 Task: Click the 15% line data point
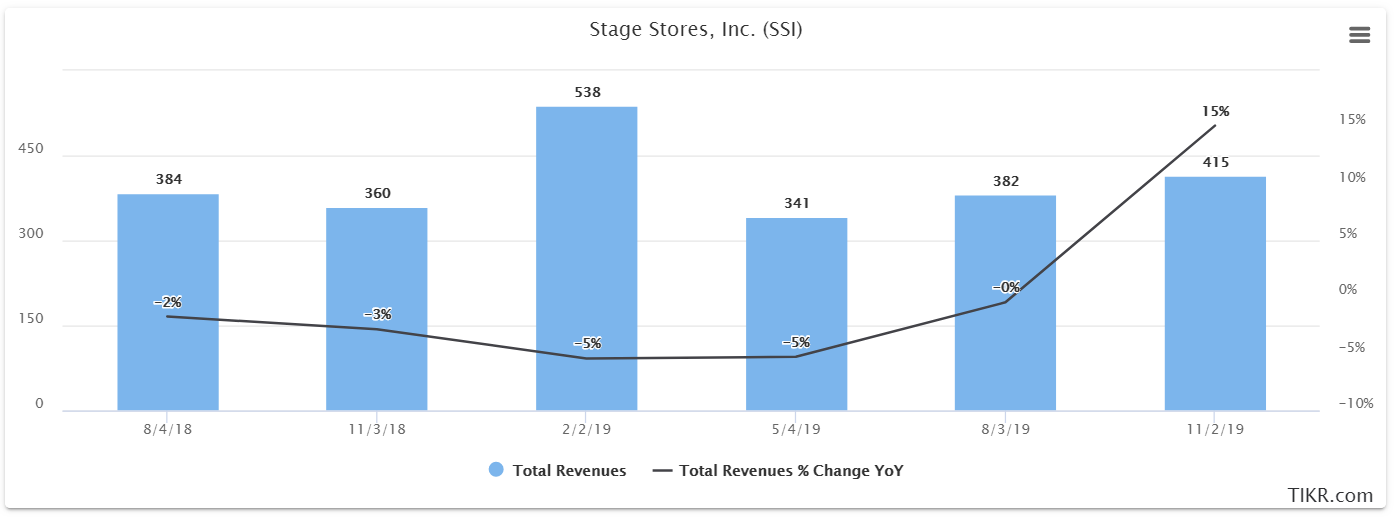pyautogui.click(x=1215, y=125)
